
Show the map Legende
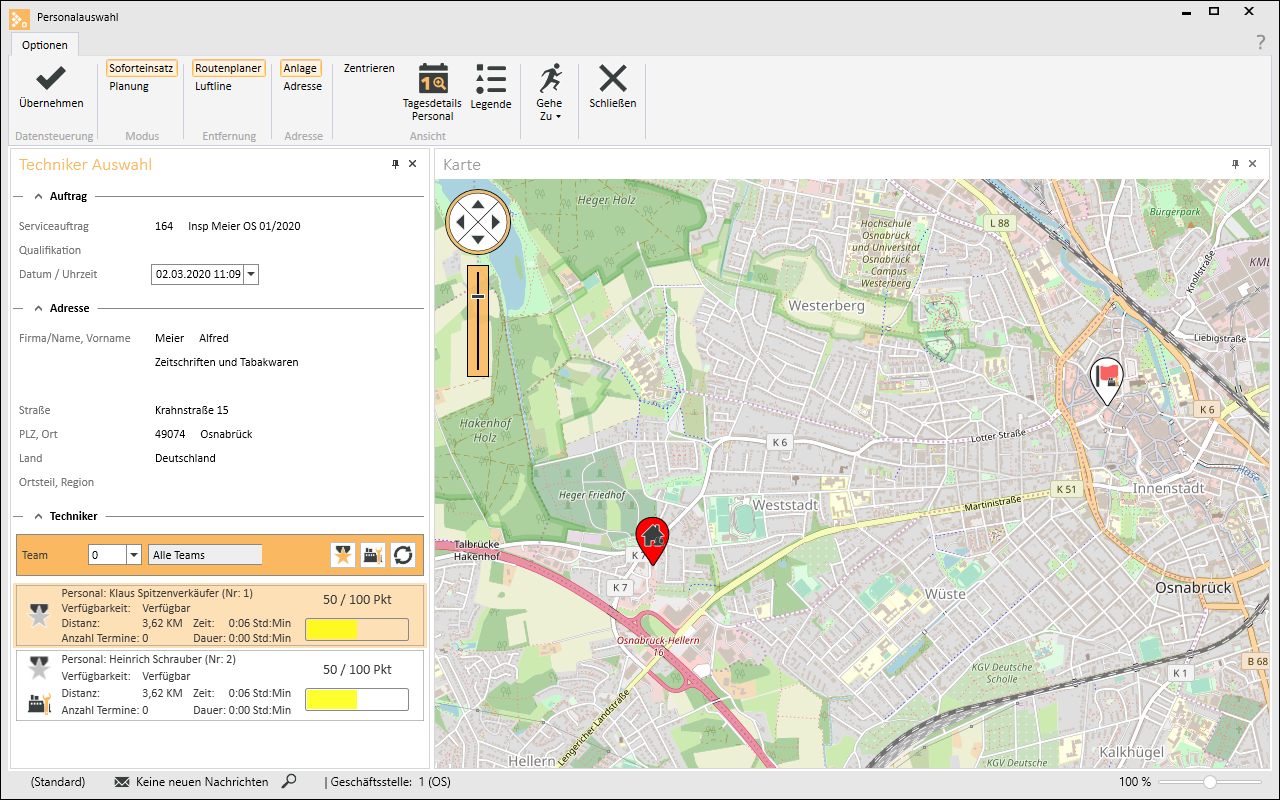point(490,79)
